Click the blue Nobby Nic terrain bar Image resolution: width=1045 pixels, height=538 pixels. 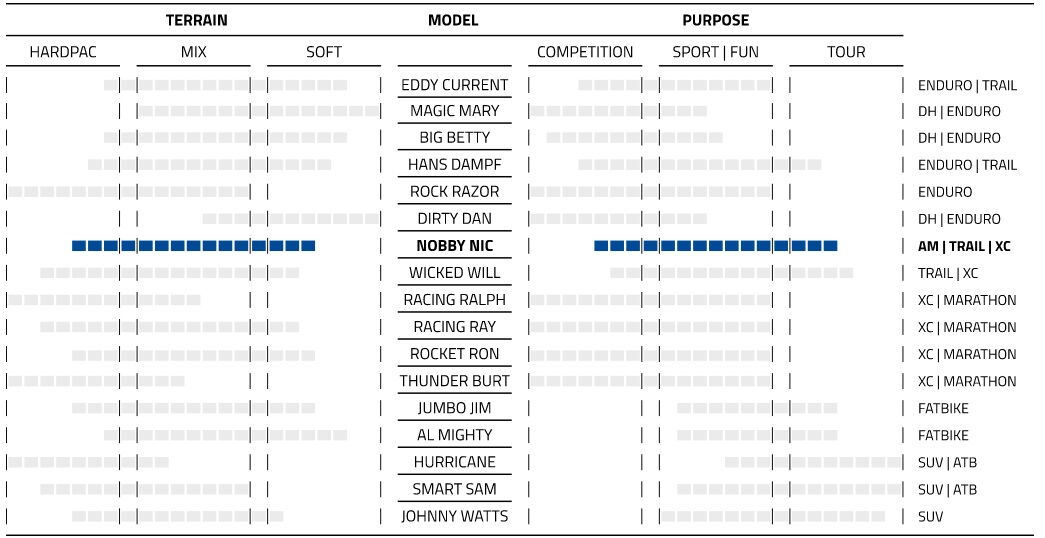[193, 246]
